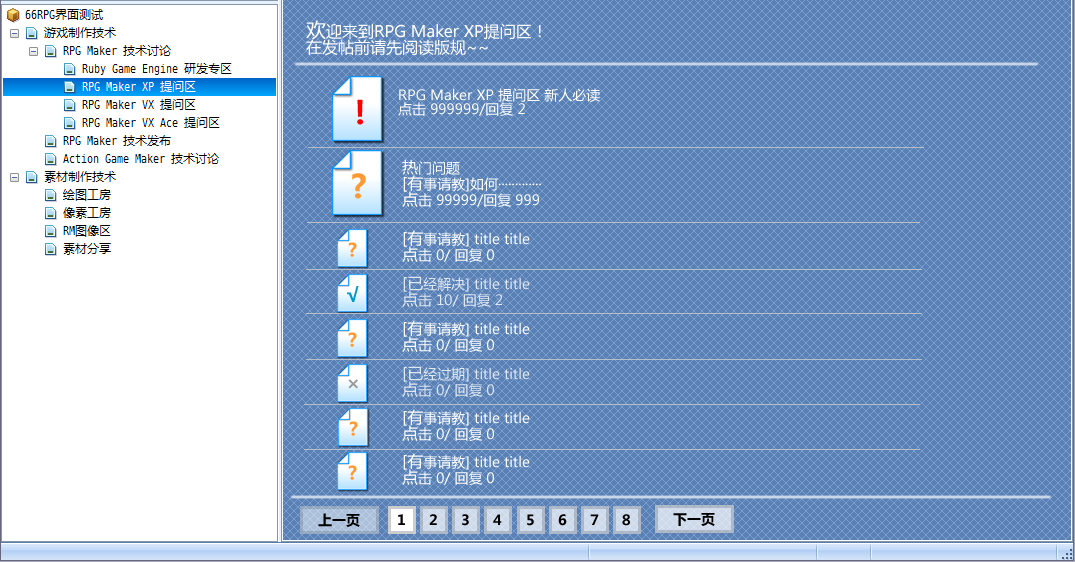Click the page icon beside RPG Maker 技术讨论
The image size is (1075, 562).
tap(50, 51)
